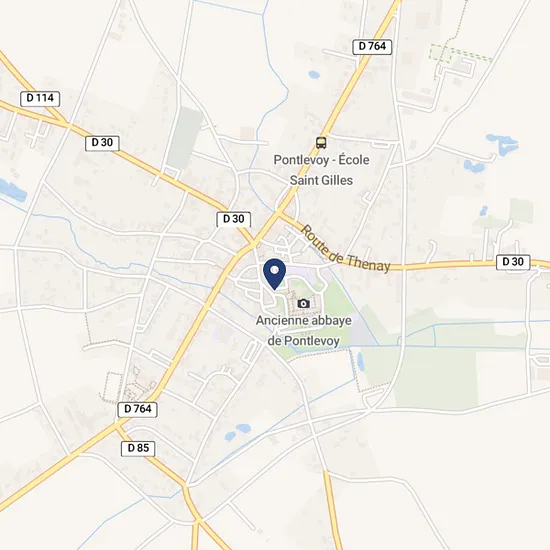
Task: Select the D 30 shield nearest the location pin
Action: [234, 219]
